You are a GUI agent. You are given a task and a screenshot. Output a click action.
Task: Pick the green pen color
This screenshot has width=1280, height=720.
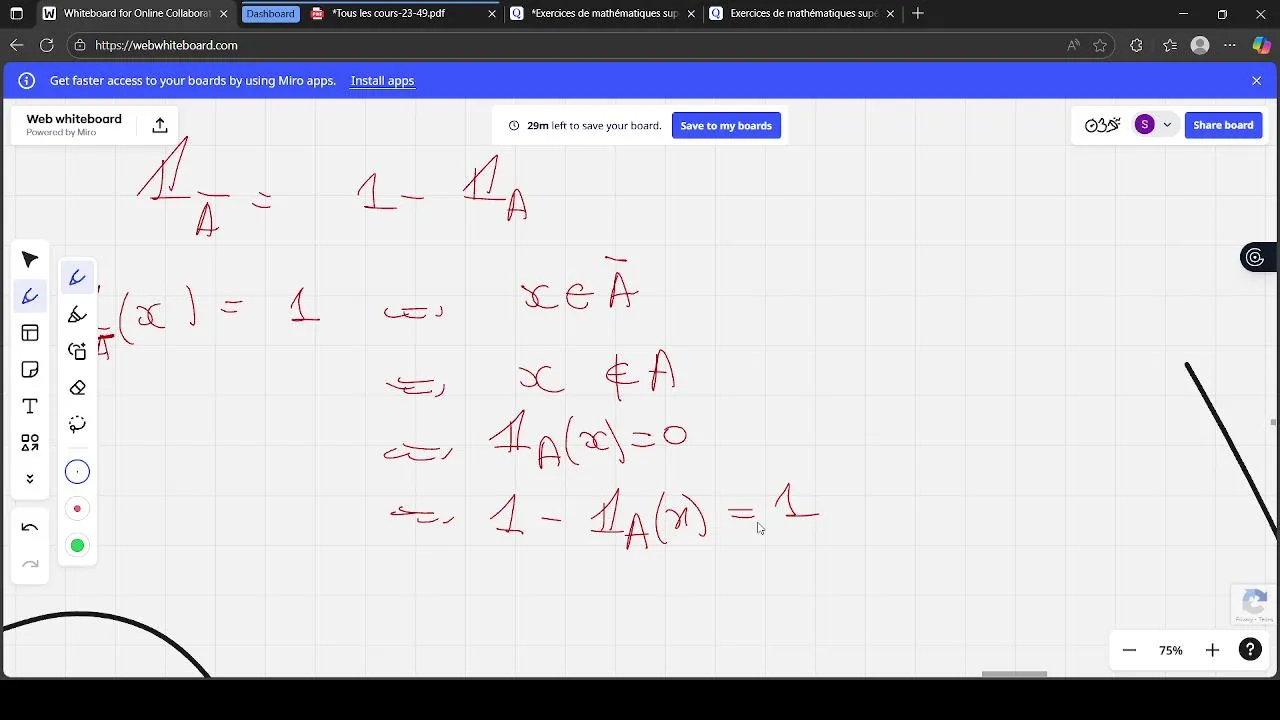click(x=77, y=545)
